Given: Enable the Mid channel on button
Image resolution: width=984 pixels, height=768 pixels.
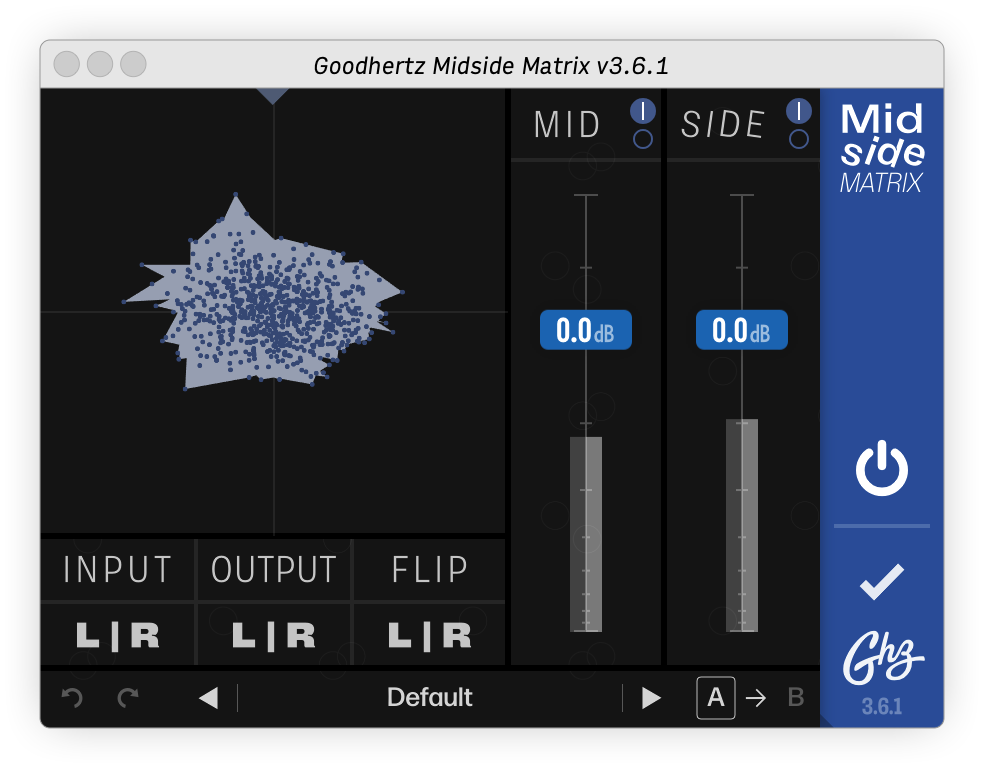Looking at the screenshot, I should 643,111.
